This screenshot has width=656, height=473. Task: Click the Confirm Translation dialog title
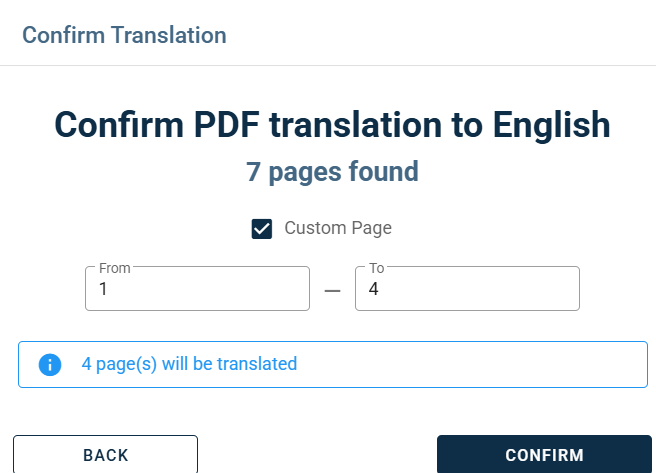point(124,35)
